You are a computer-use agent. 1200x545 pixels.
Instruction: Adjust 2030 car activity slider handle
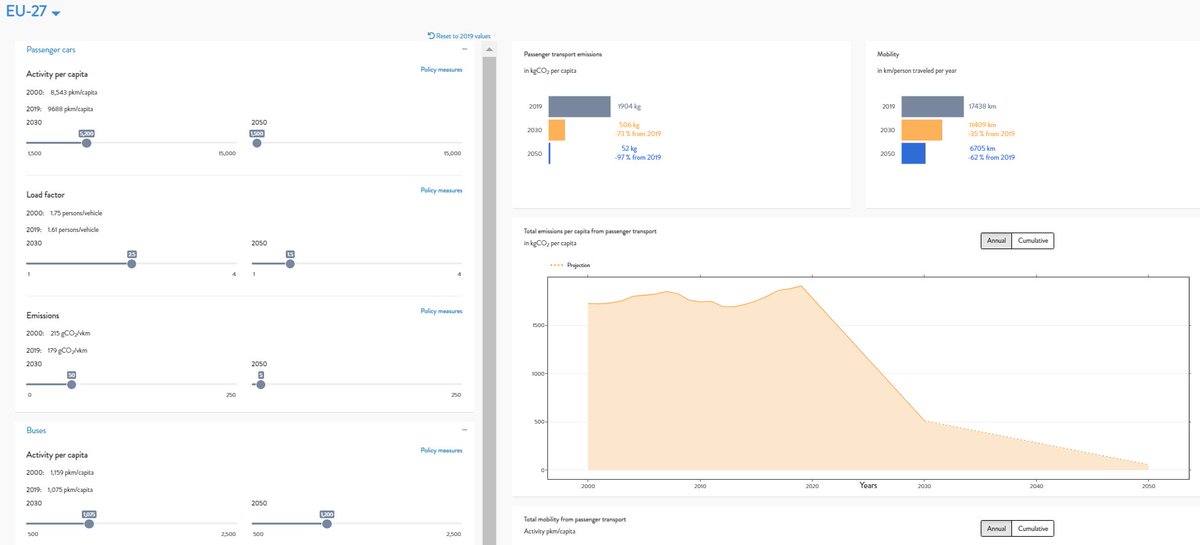coord(87,143)
